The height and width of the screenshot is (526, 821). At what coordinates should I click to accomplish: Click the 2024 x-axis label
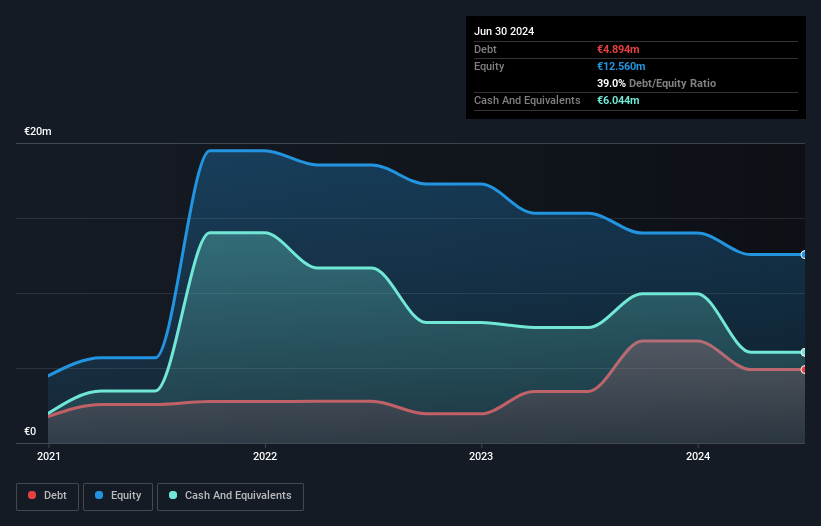point(698,456)
